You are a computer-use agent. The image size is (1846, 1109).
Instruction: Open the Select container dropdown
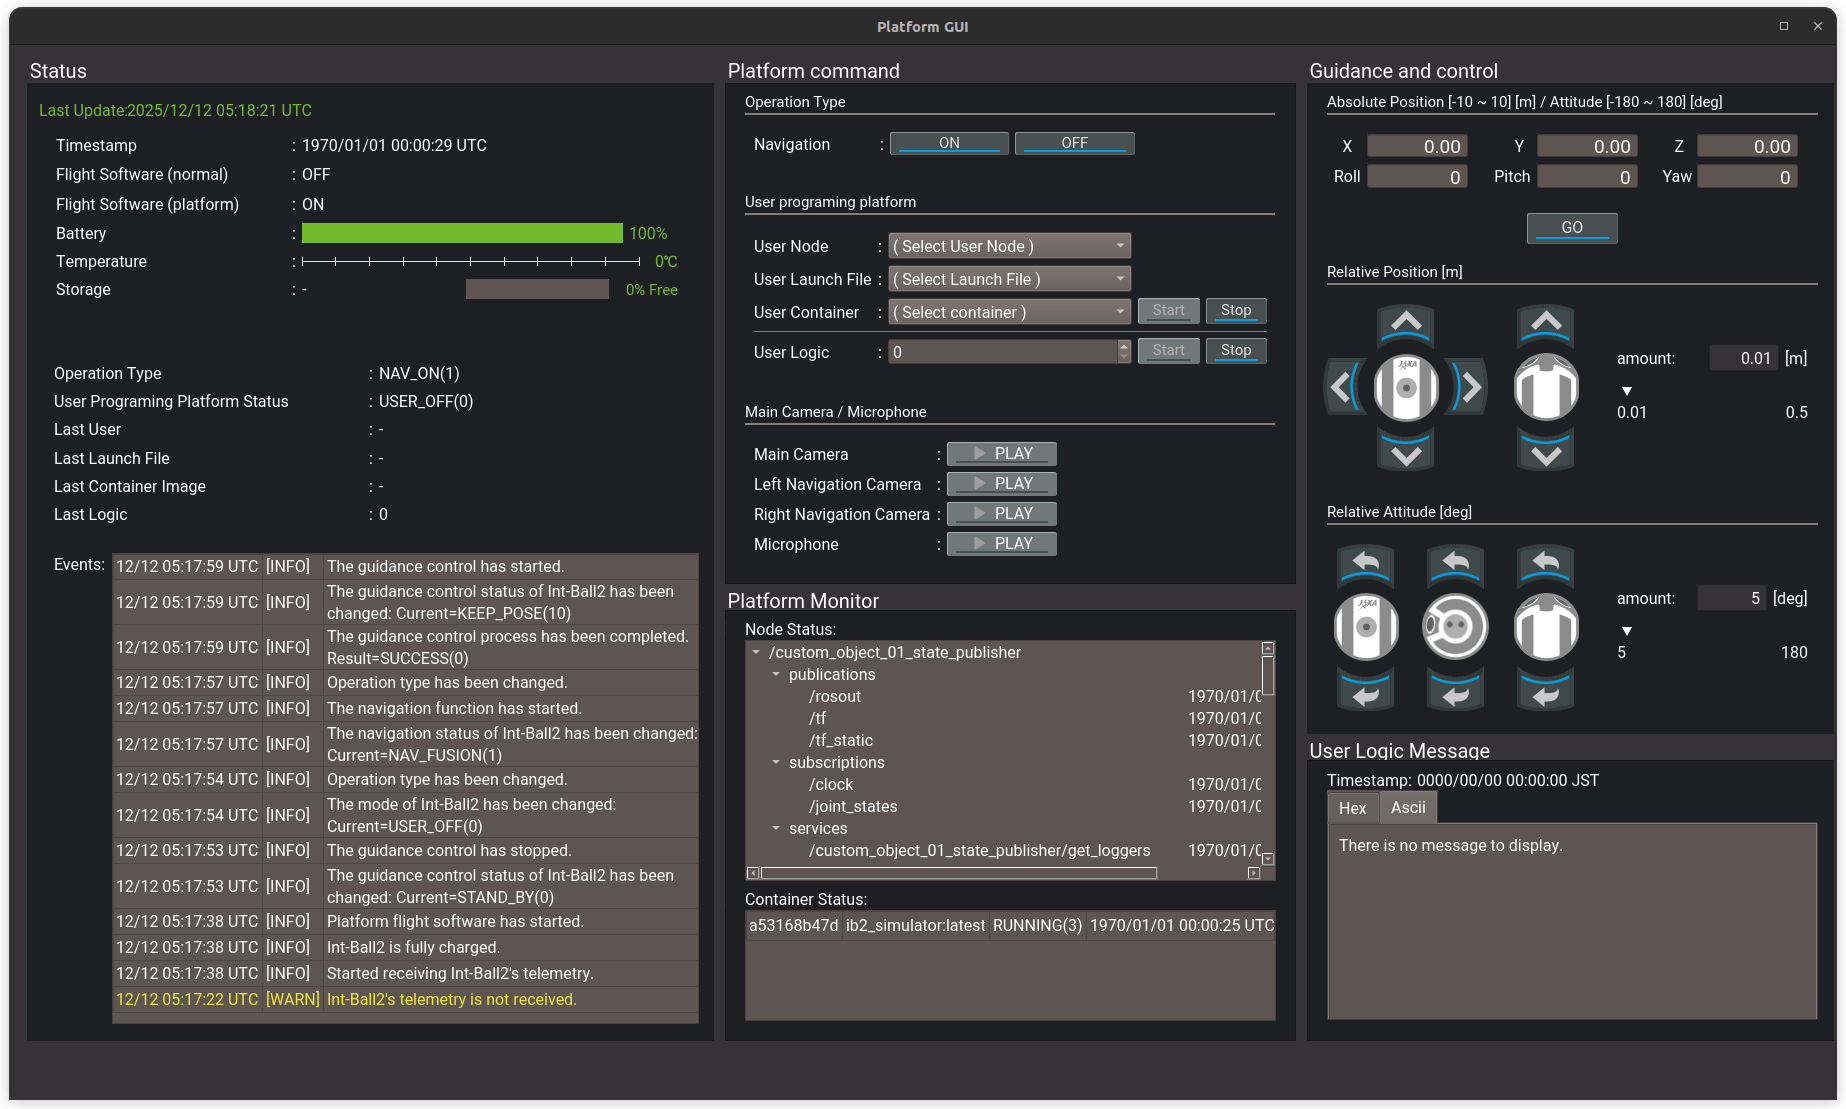1008,312
